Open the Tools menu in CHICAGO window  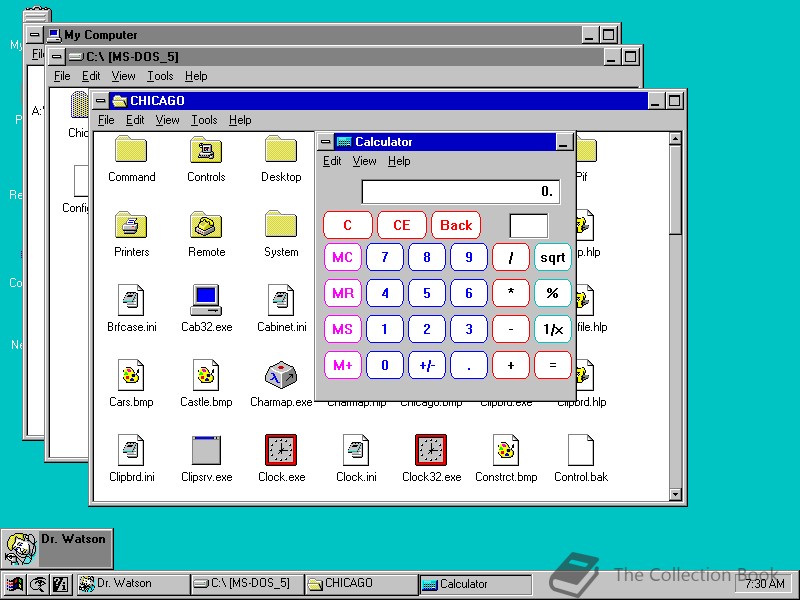point(204,120)
